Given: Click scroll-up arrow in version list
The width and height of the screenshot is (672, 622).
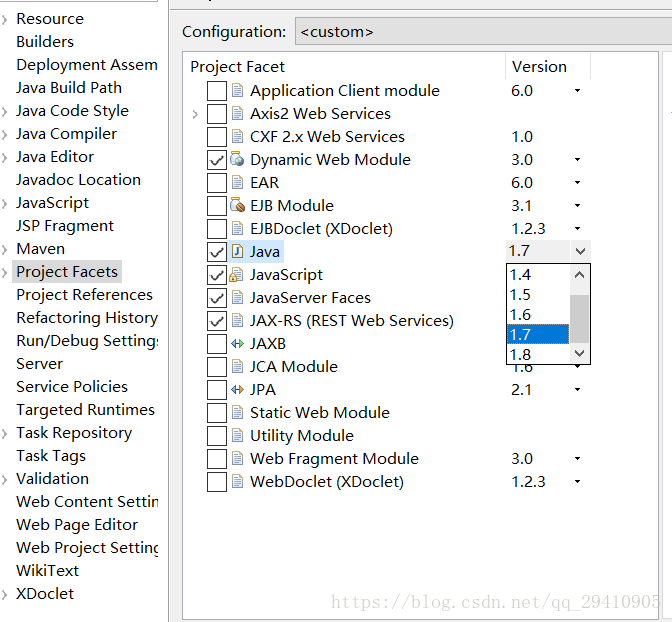Looking at the screenshot, I should click(x=579, y=274).
